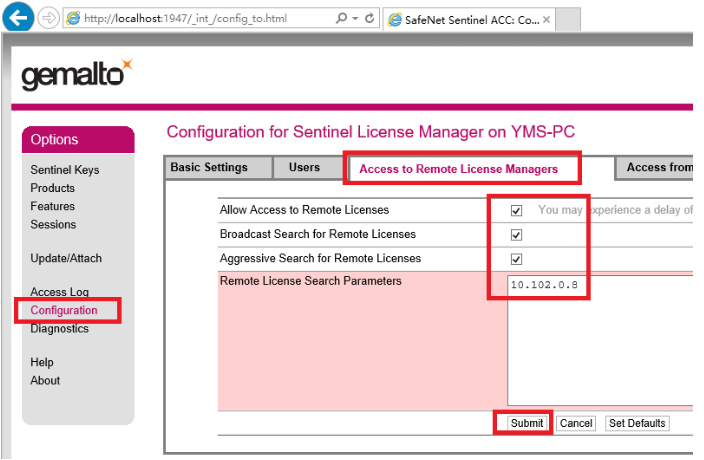Screen dimensions: 704x460
Task: Click the refresh icon in address bar
Action: coord(370,18)
